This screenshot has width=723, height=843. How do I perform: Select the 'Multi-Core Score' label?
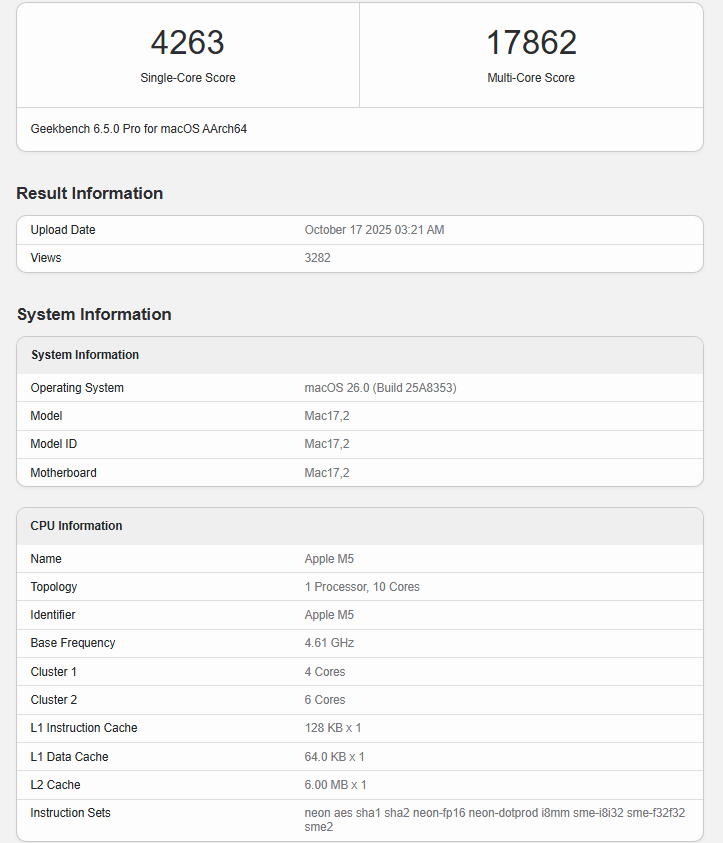(x=531, y=78)
